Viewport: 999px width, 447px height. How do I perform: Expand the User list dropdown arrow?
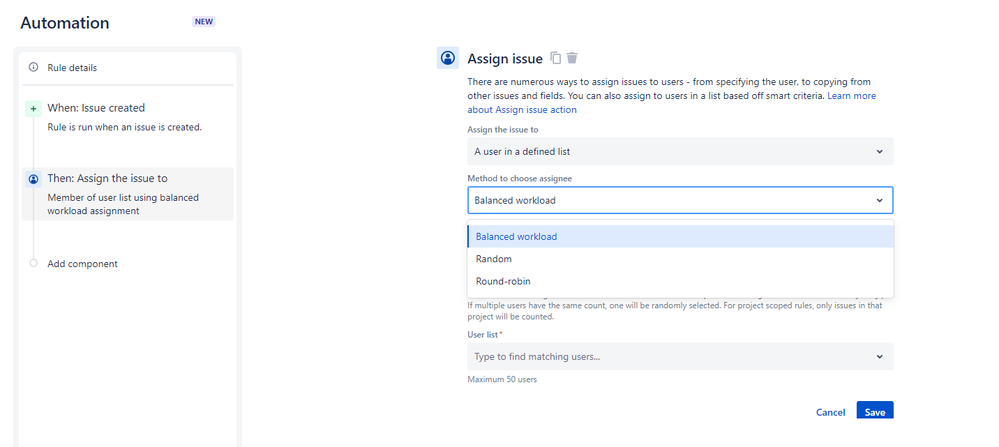879,357
